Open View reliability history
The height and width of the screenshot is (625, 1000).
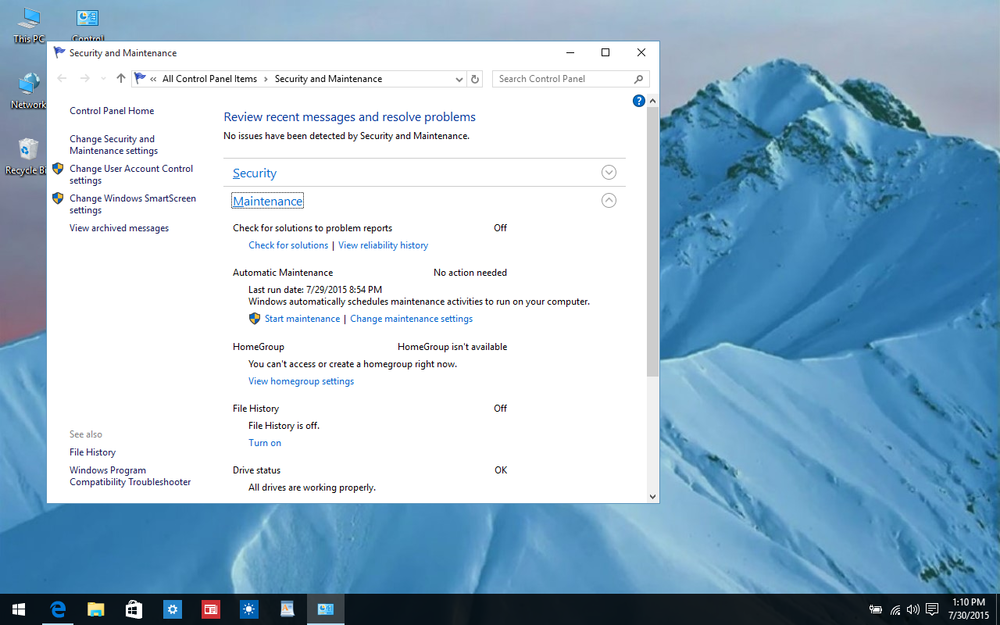tap(383, 245)
